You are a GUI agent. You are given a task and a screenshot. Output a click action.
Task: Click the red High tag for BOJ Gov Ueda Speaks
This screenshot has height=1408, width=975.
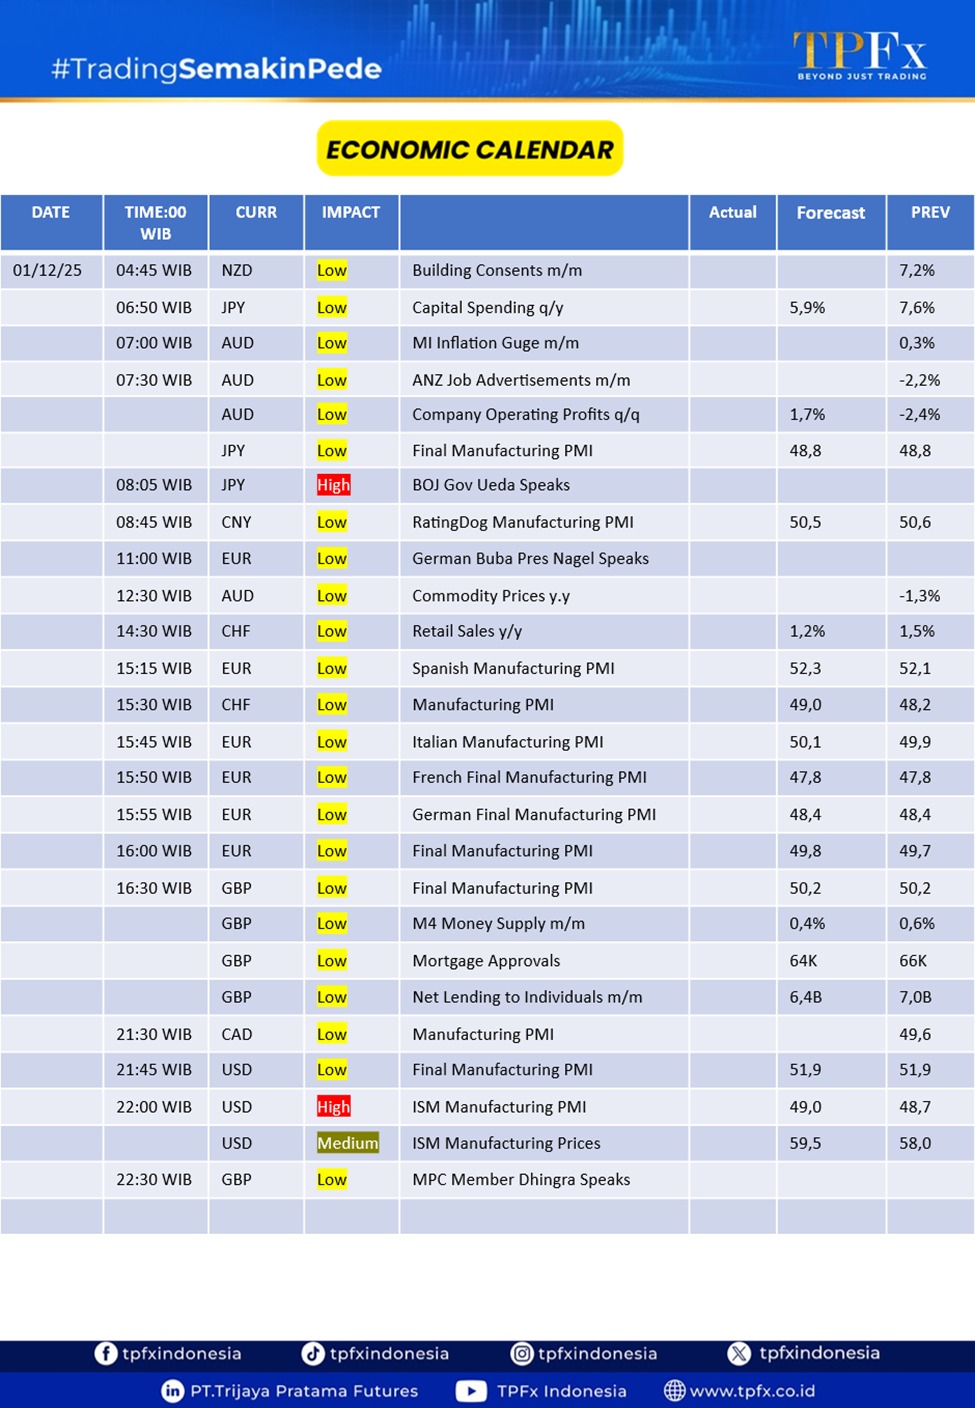333,485
